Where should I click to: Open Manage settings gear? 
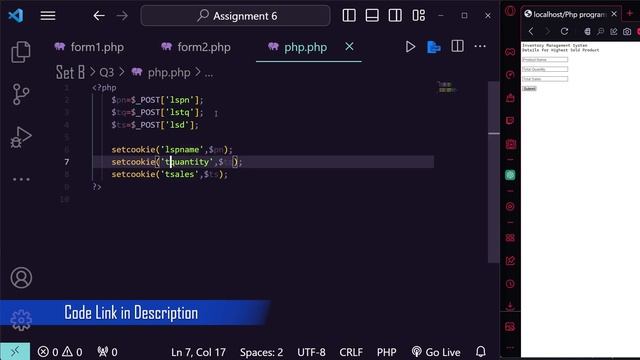click(21, 320)
